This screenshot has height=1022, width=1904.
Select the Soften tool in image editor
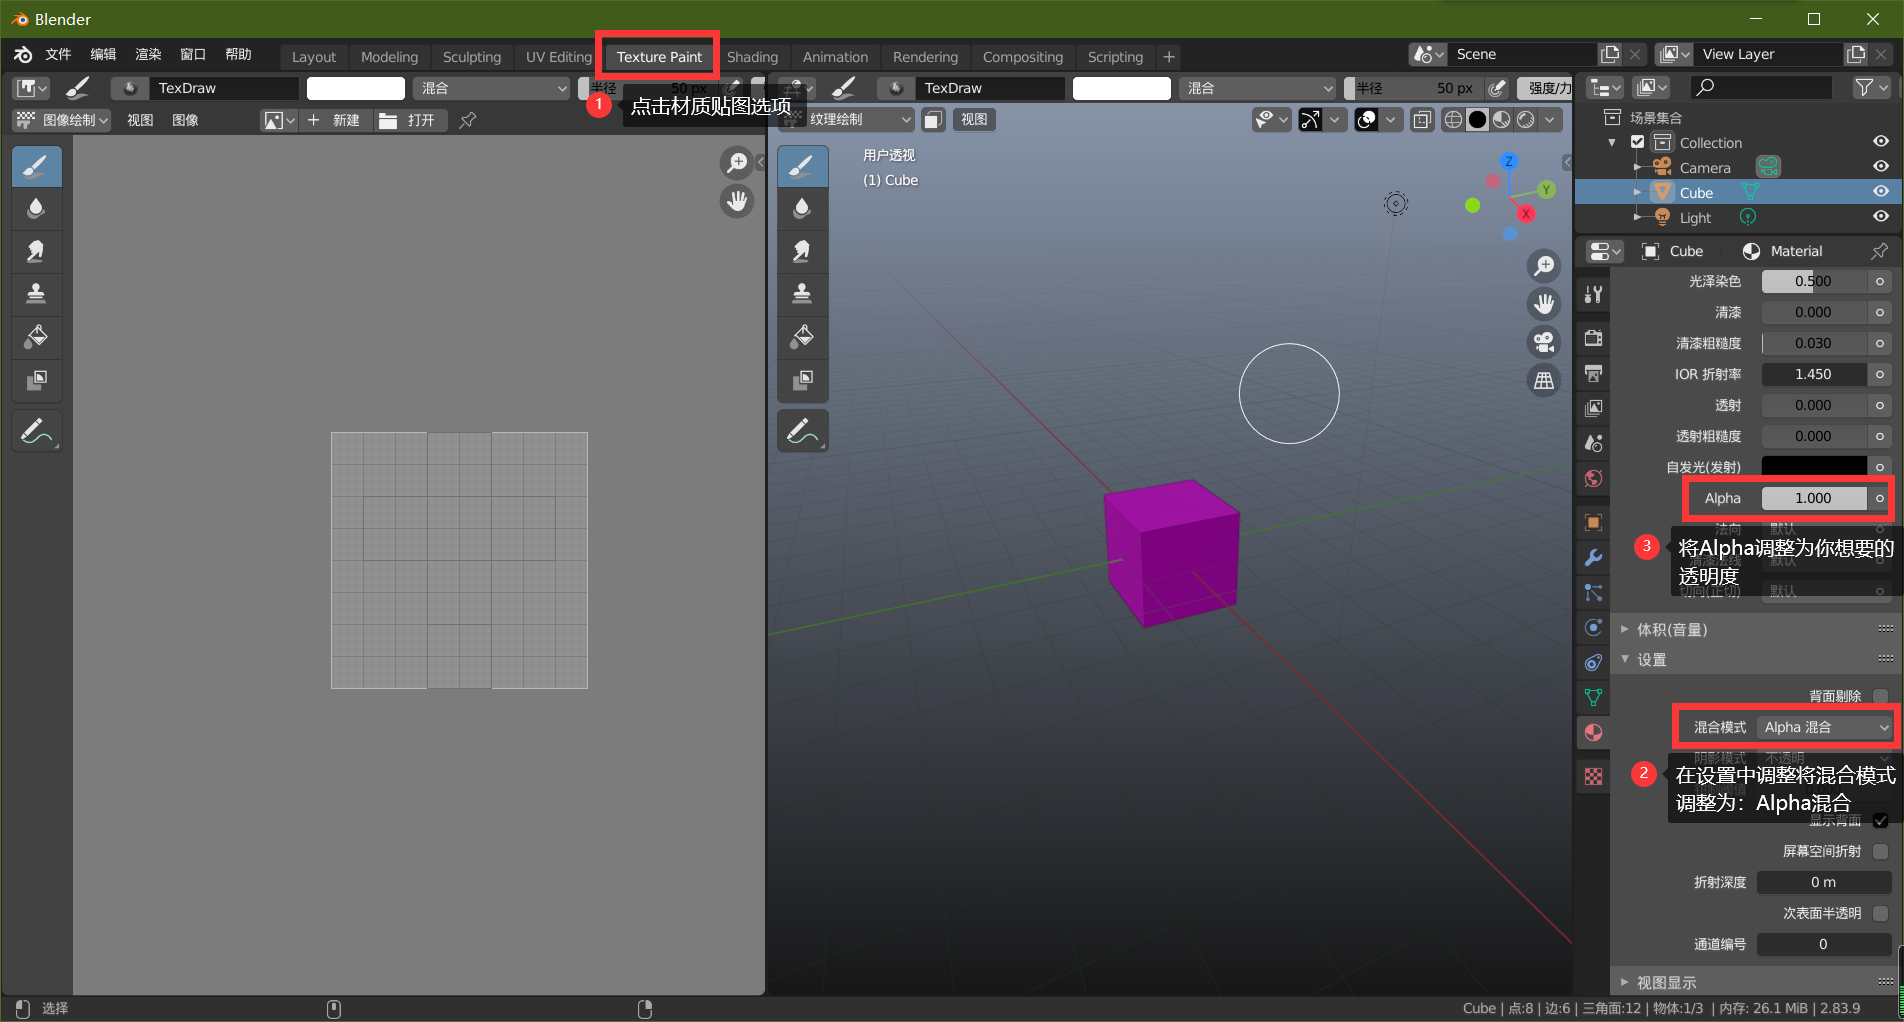(37, 208)
